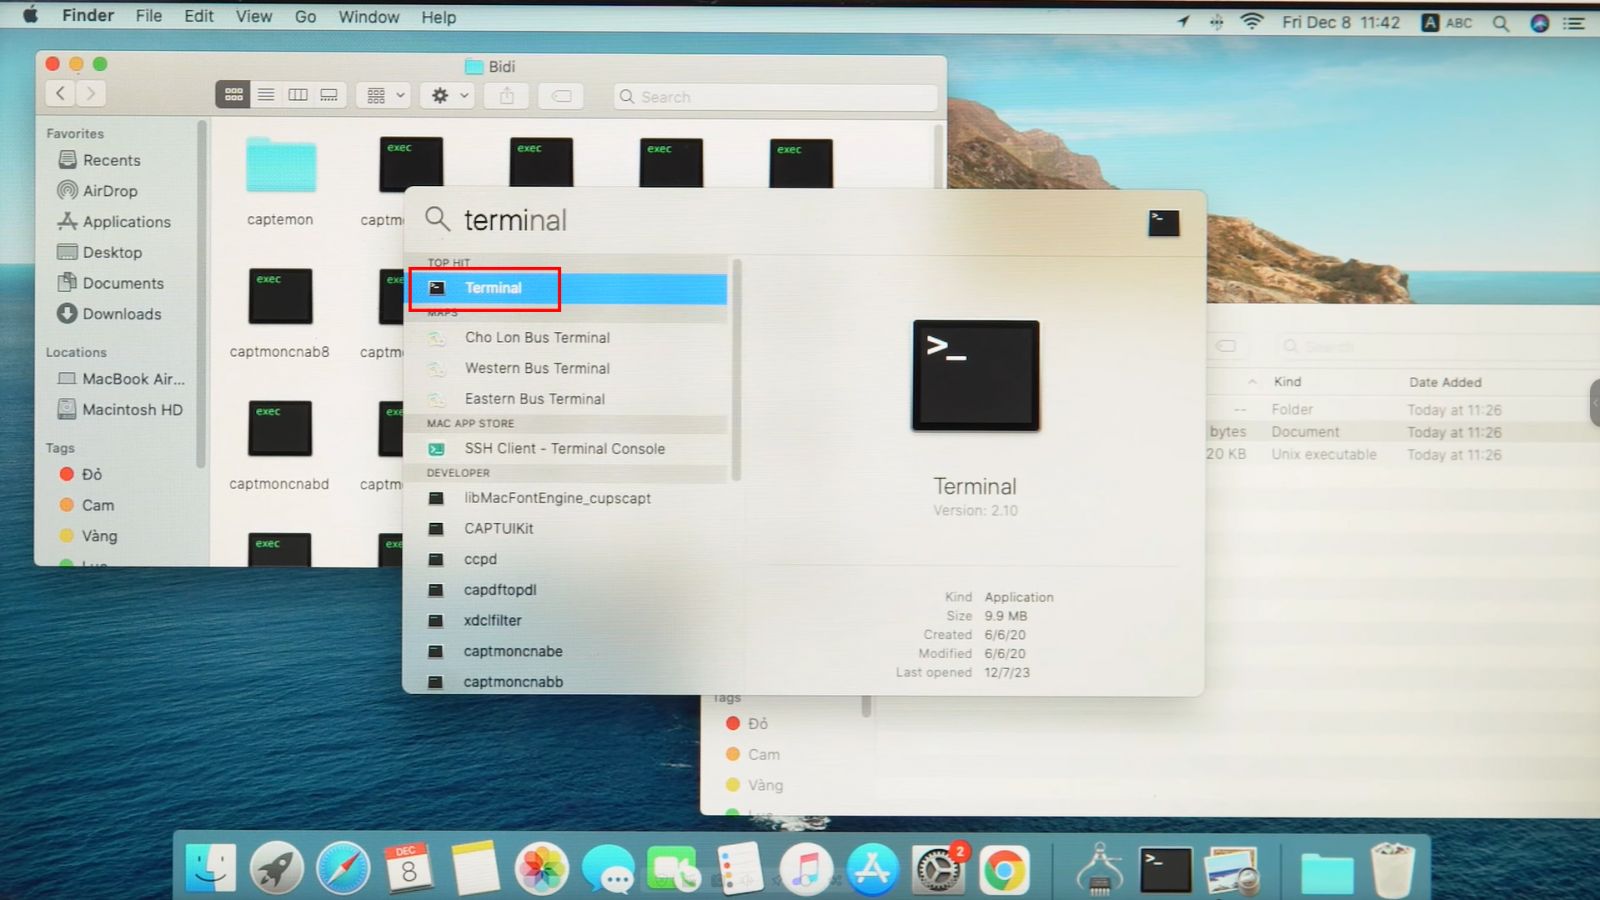Open Photos from the Dock

541,868
